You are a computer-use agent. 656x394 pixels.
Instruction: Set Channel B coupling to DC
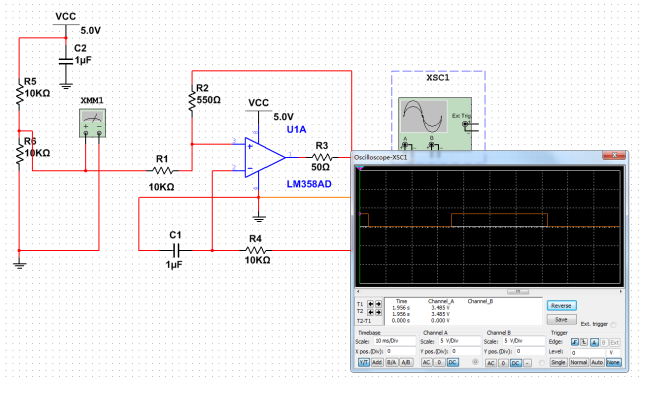[516, 363]
